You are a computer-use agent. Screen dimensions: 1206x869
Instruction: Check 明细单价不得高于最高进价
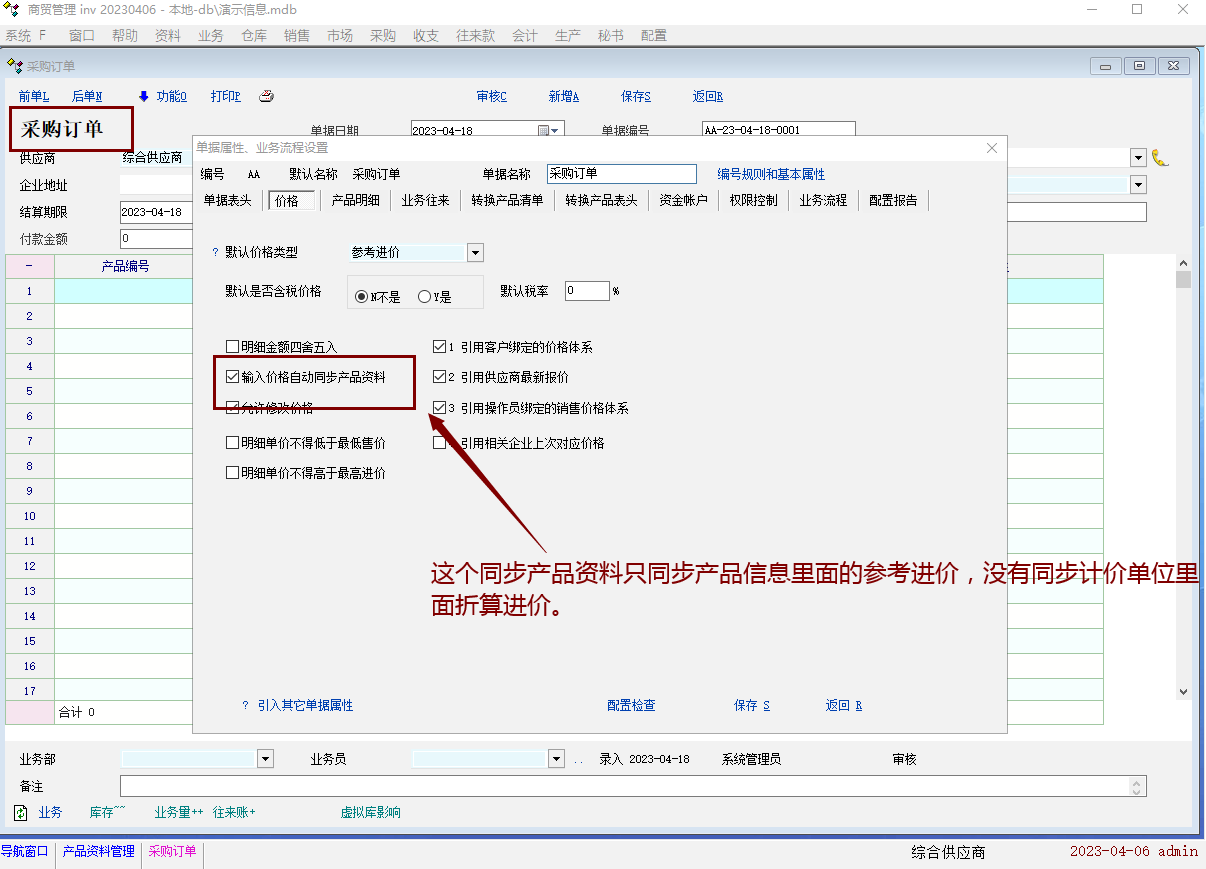tap(233, 473)
